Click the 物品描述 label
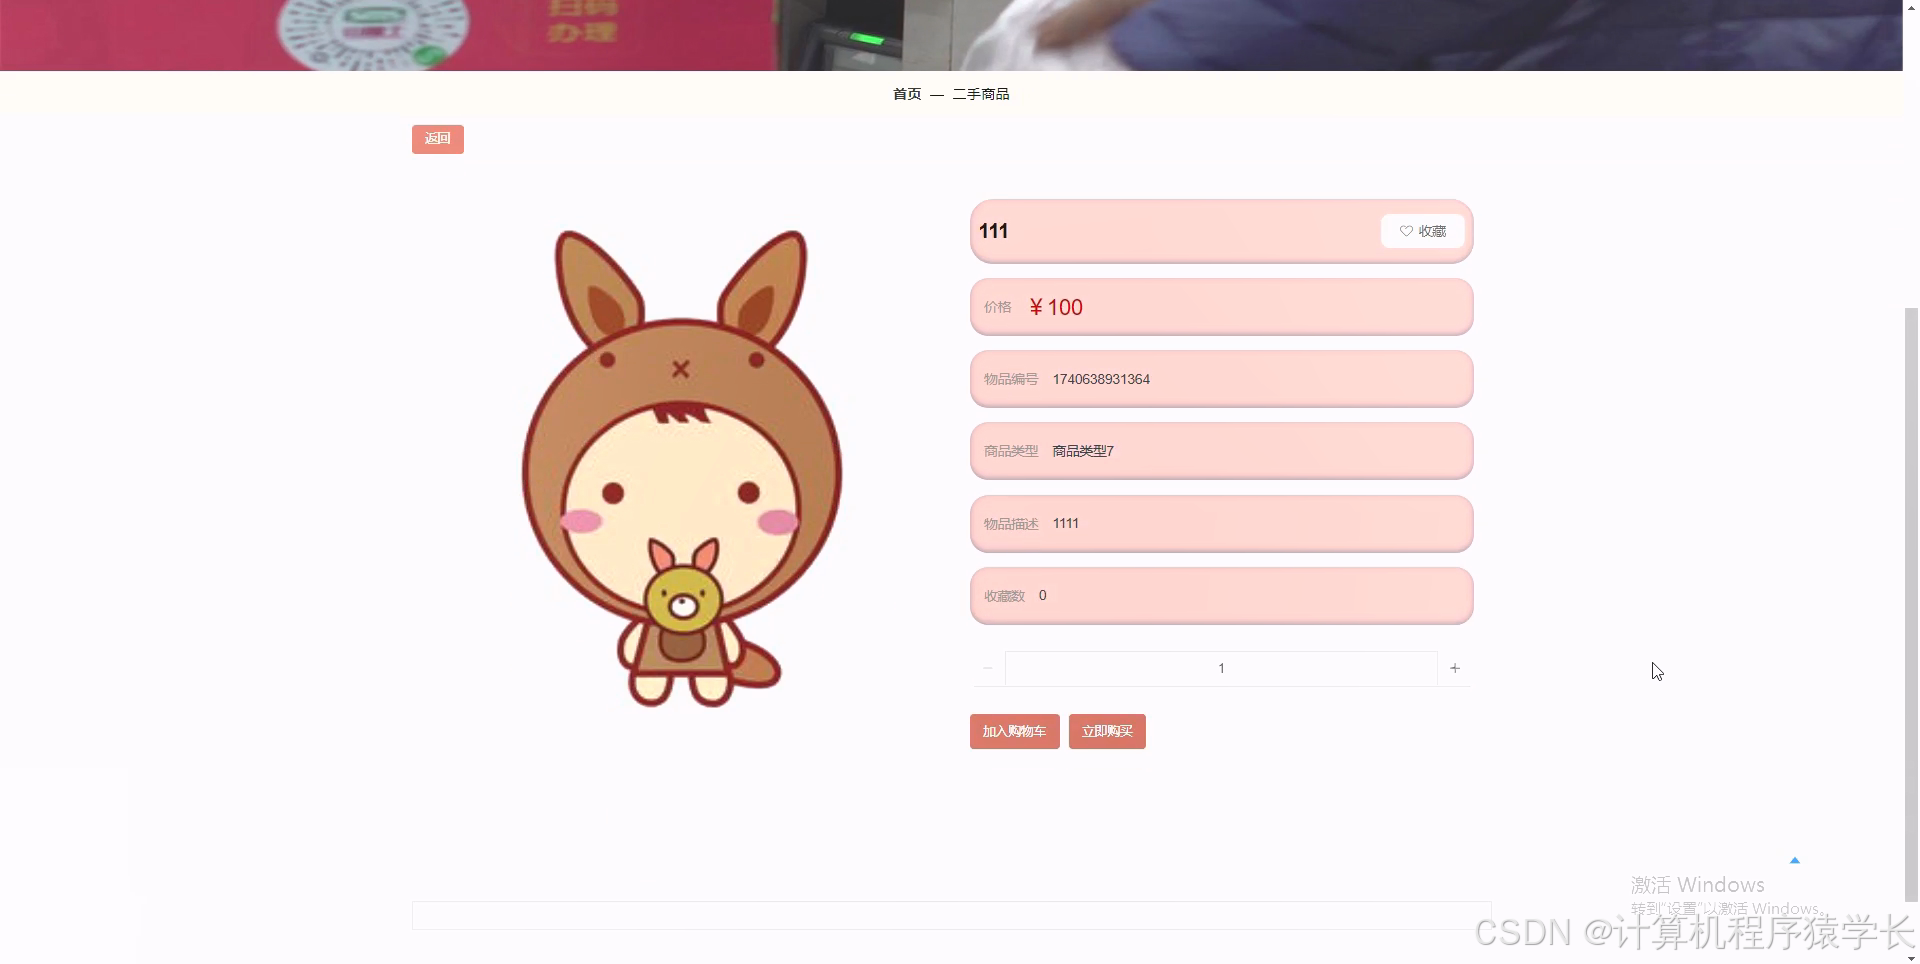The height and width of the screenshot is (964, 1920). pos(1011,524)
